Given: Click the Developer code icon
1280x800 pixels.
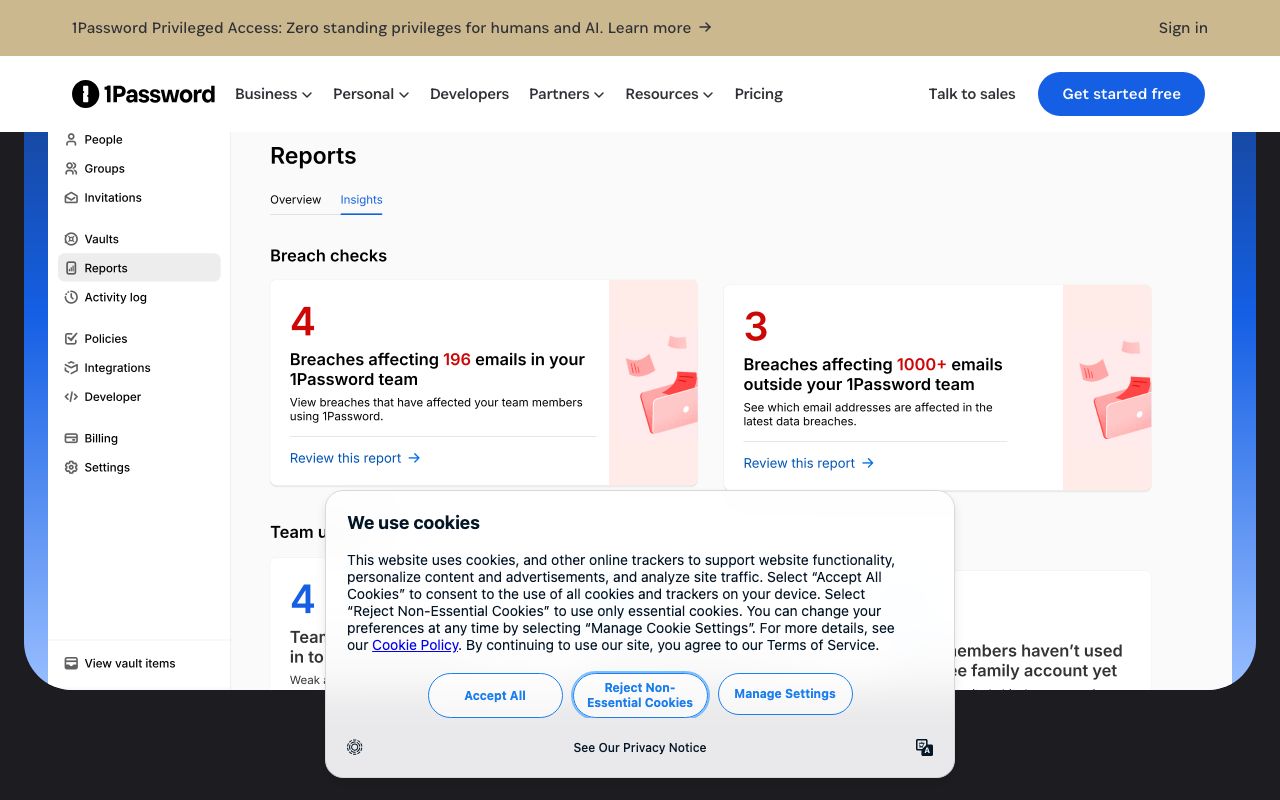Looking at the screenshot, I should pos(71,397).
